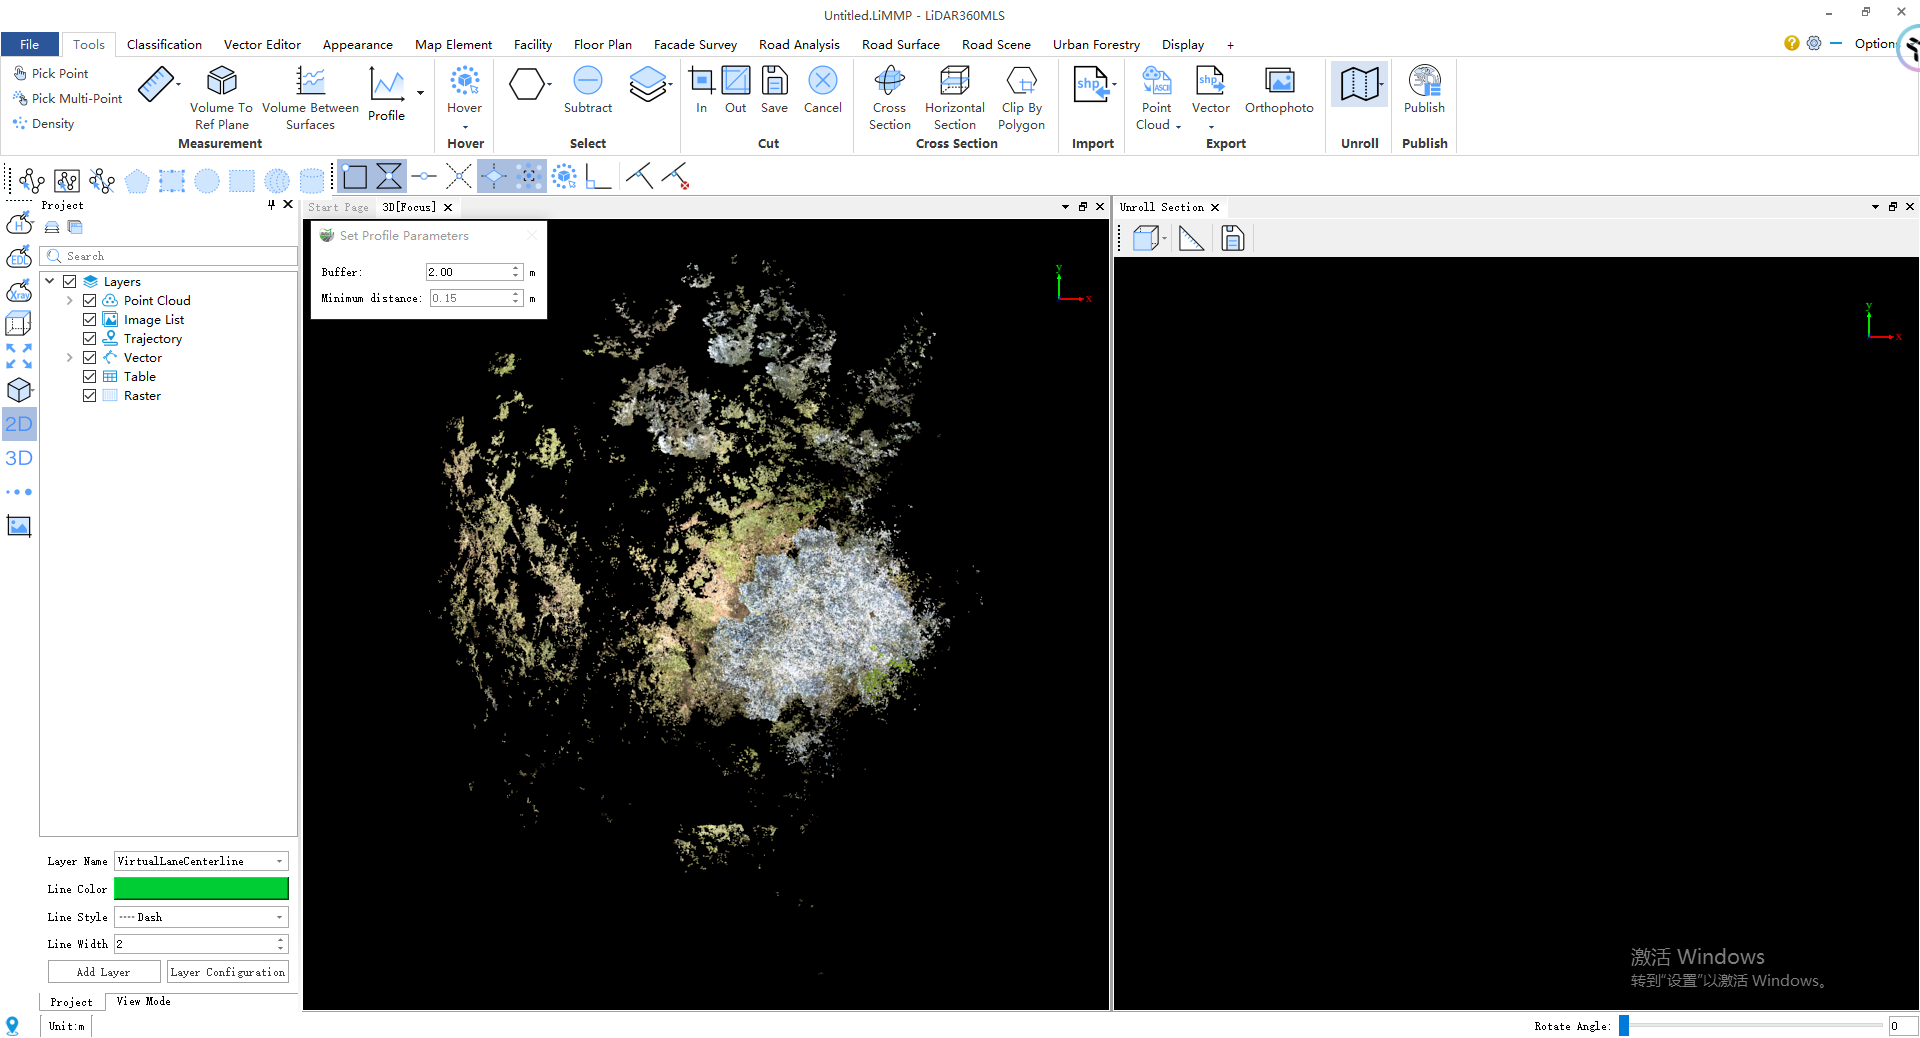1920x1038 pixels.
Task: Select Volume Between Surfaces tool
Action: tap(310, 97)
